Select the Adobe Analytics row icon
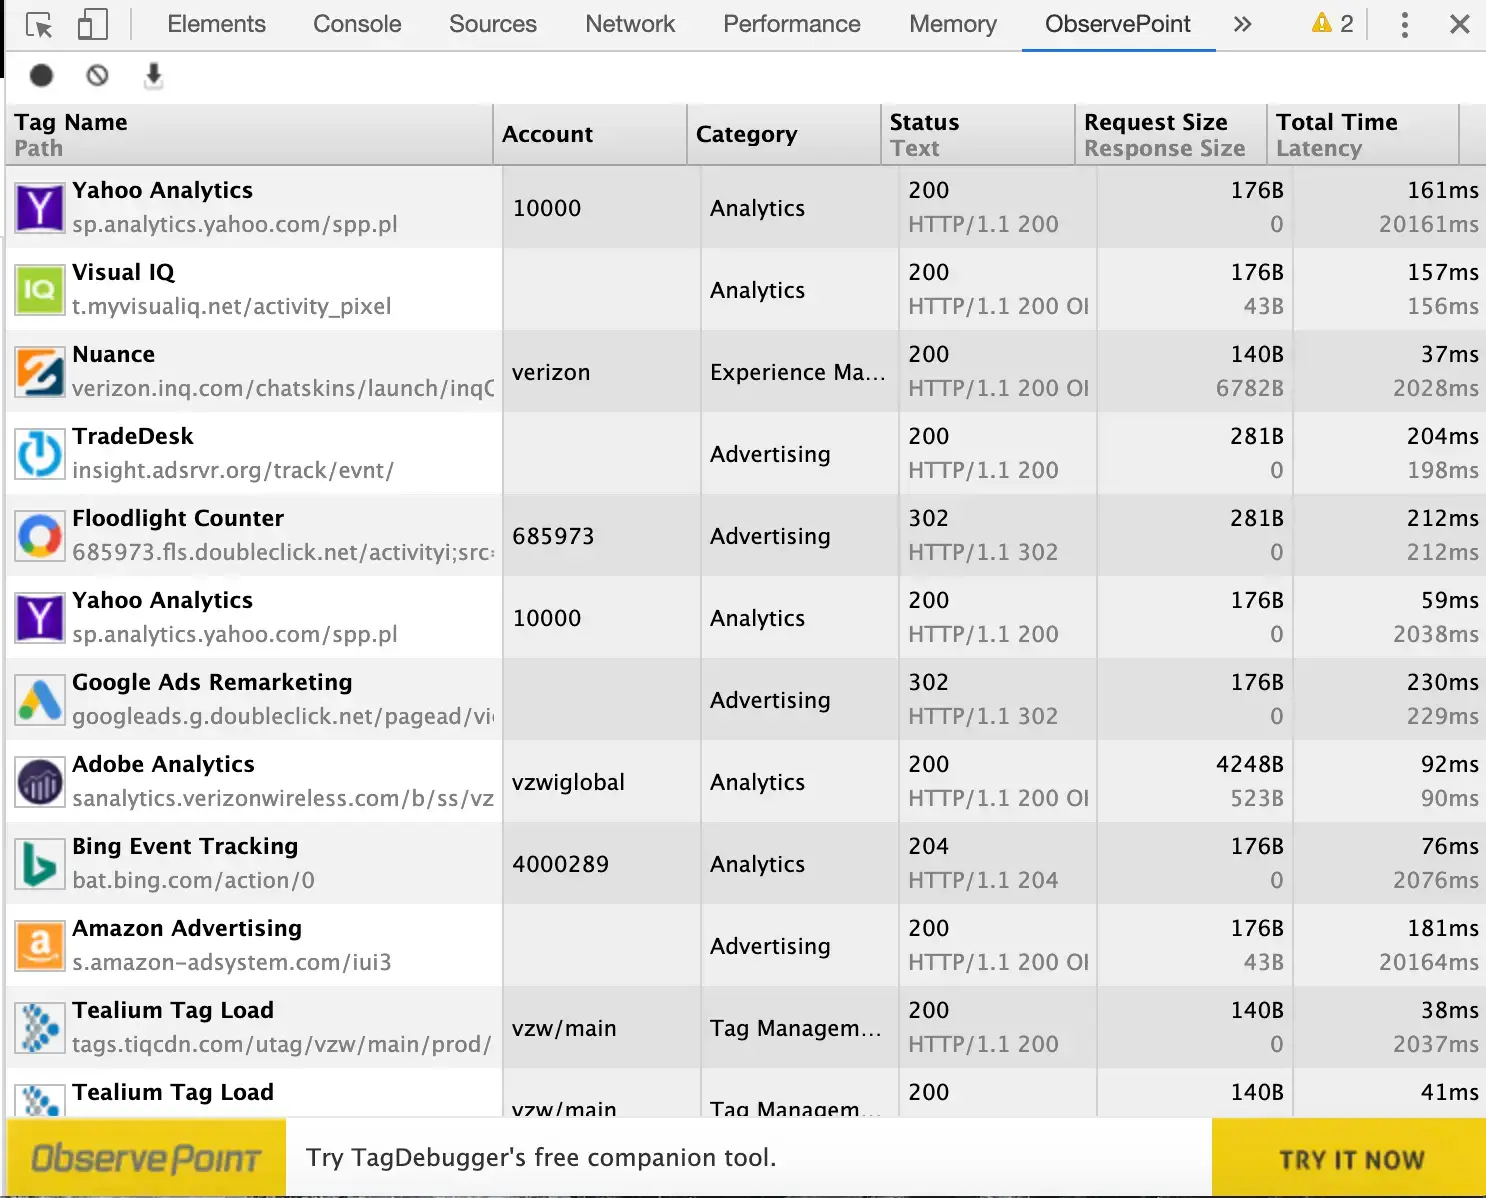The image size is (1486, 1198). (39, 782)
